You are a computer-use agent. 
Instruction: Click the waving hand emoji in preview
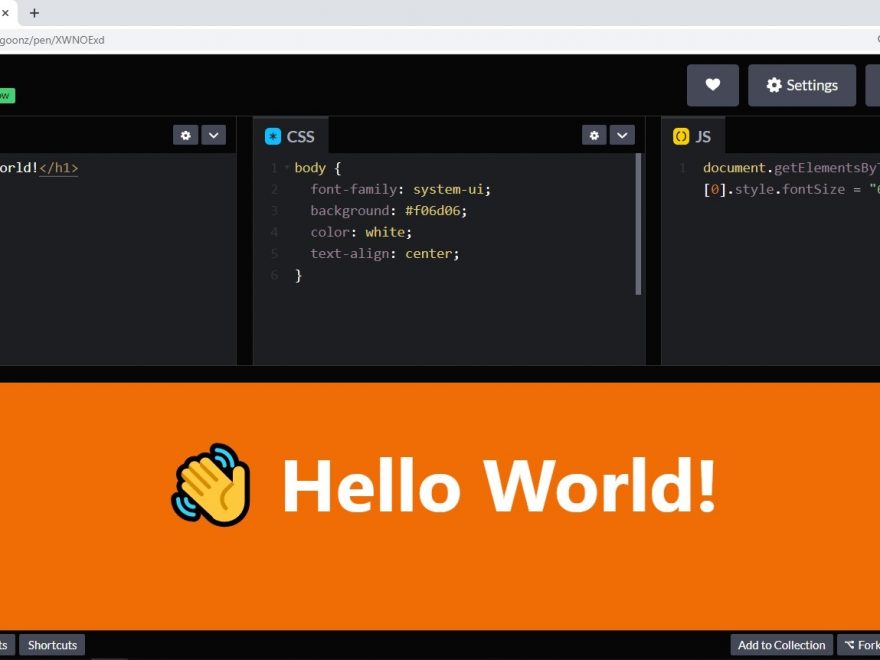[x=211, y=485]
